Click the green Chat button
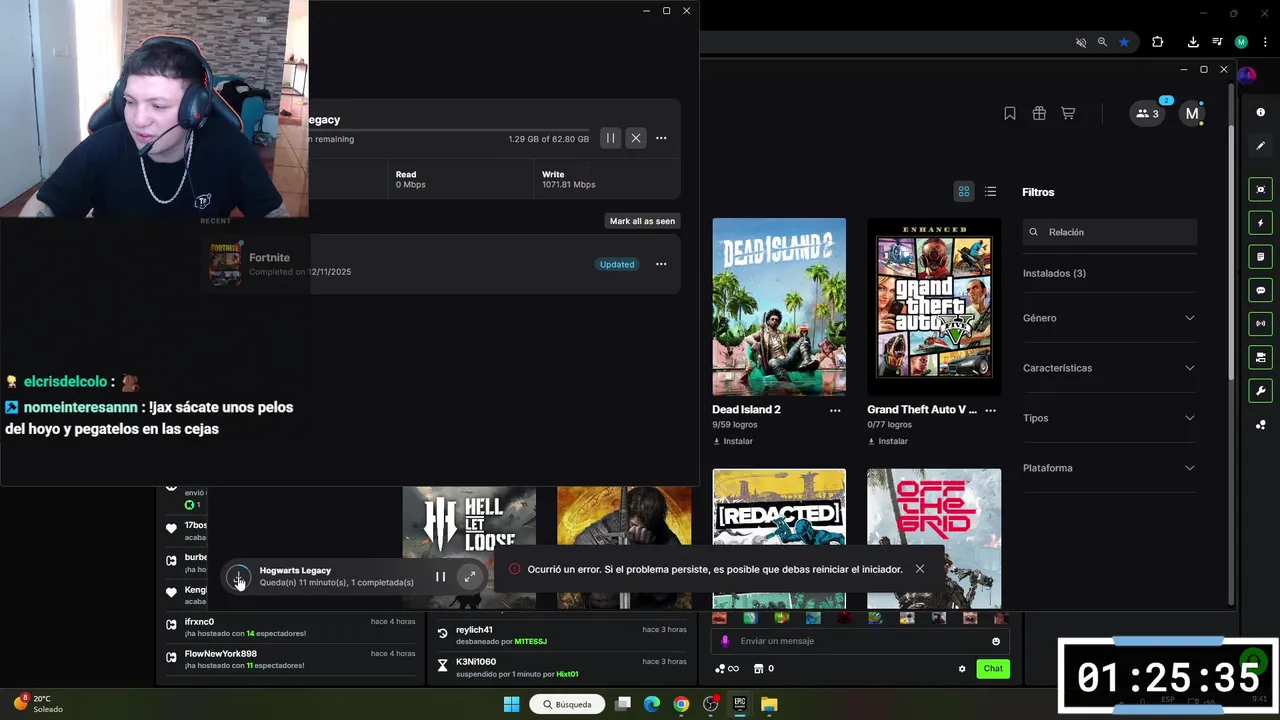This screenshot has height=720, width=1280. click(x=993, y=669)
